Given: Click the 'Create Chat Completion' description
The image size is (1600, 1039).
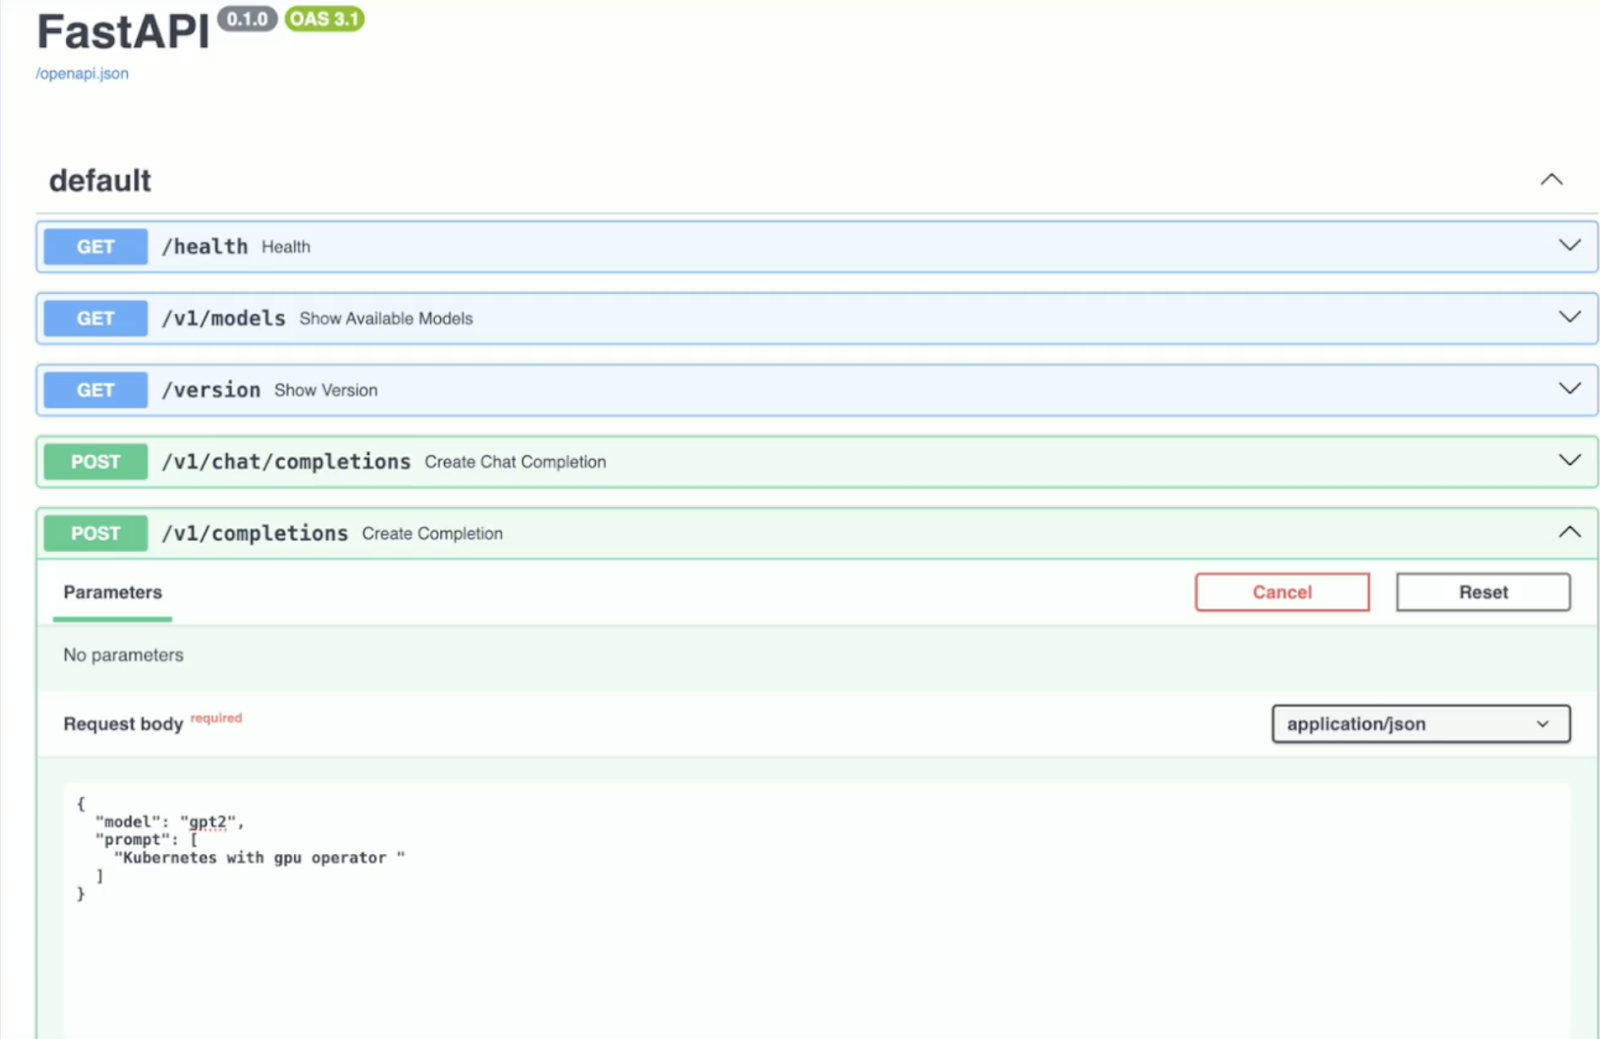Looking at the screenshot, I should [x=515, y=462].
